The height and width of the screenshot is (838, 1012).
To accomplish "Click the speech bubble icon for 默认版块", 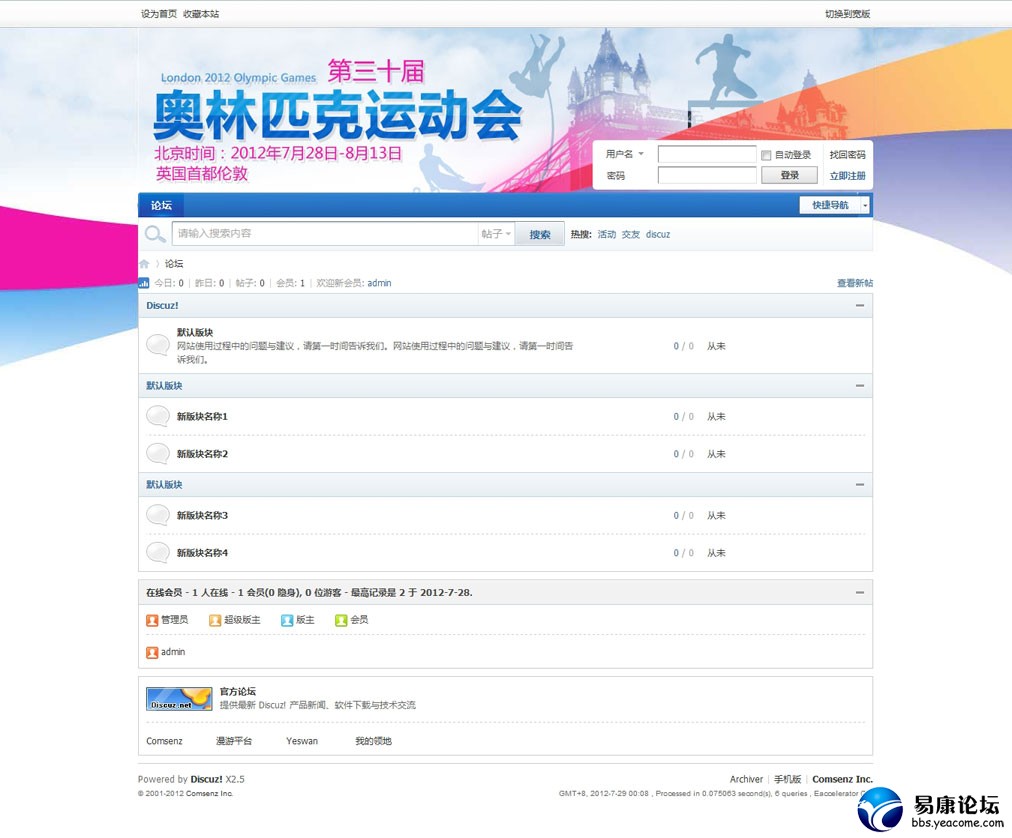I will [x=158, y=345].
